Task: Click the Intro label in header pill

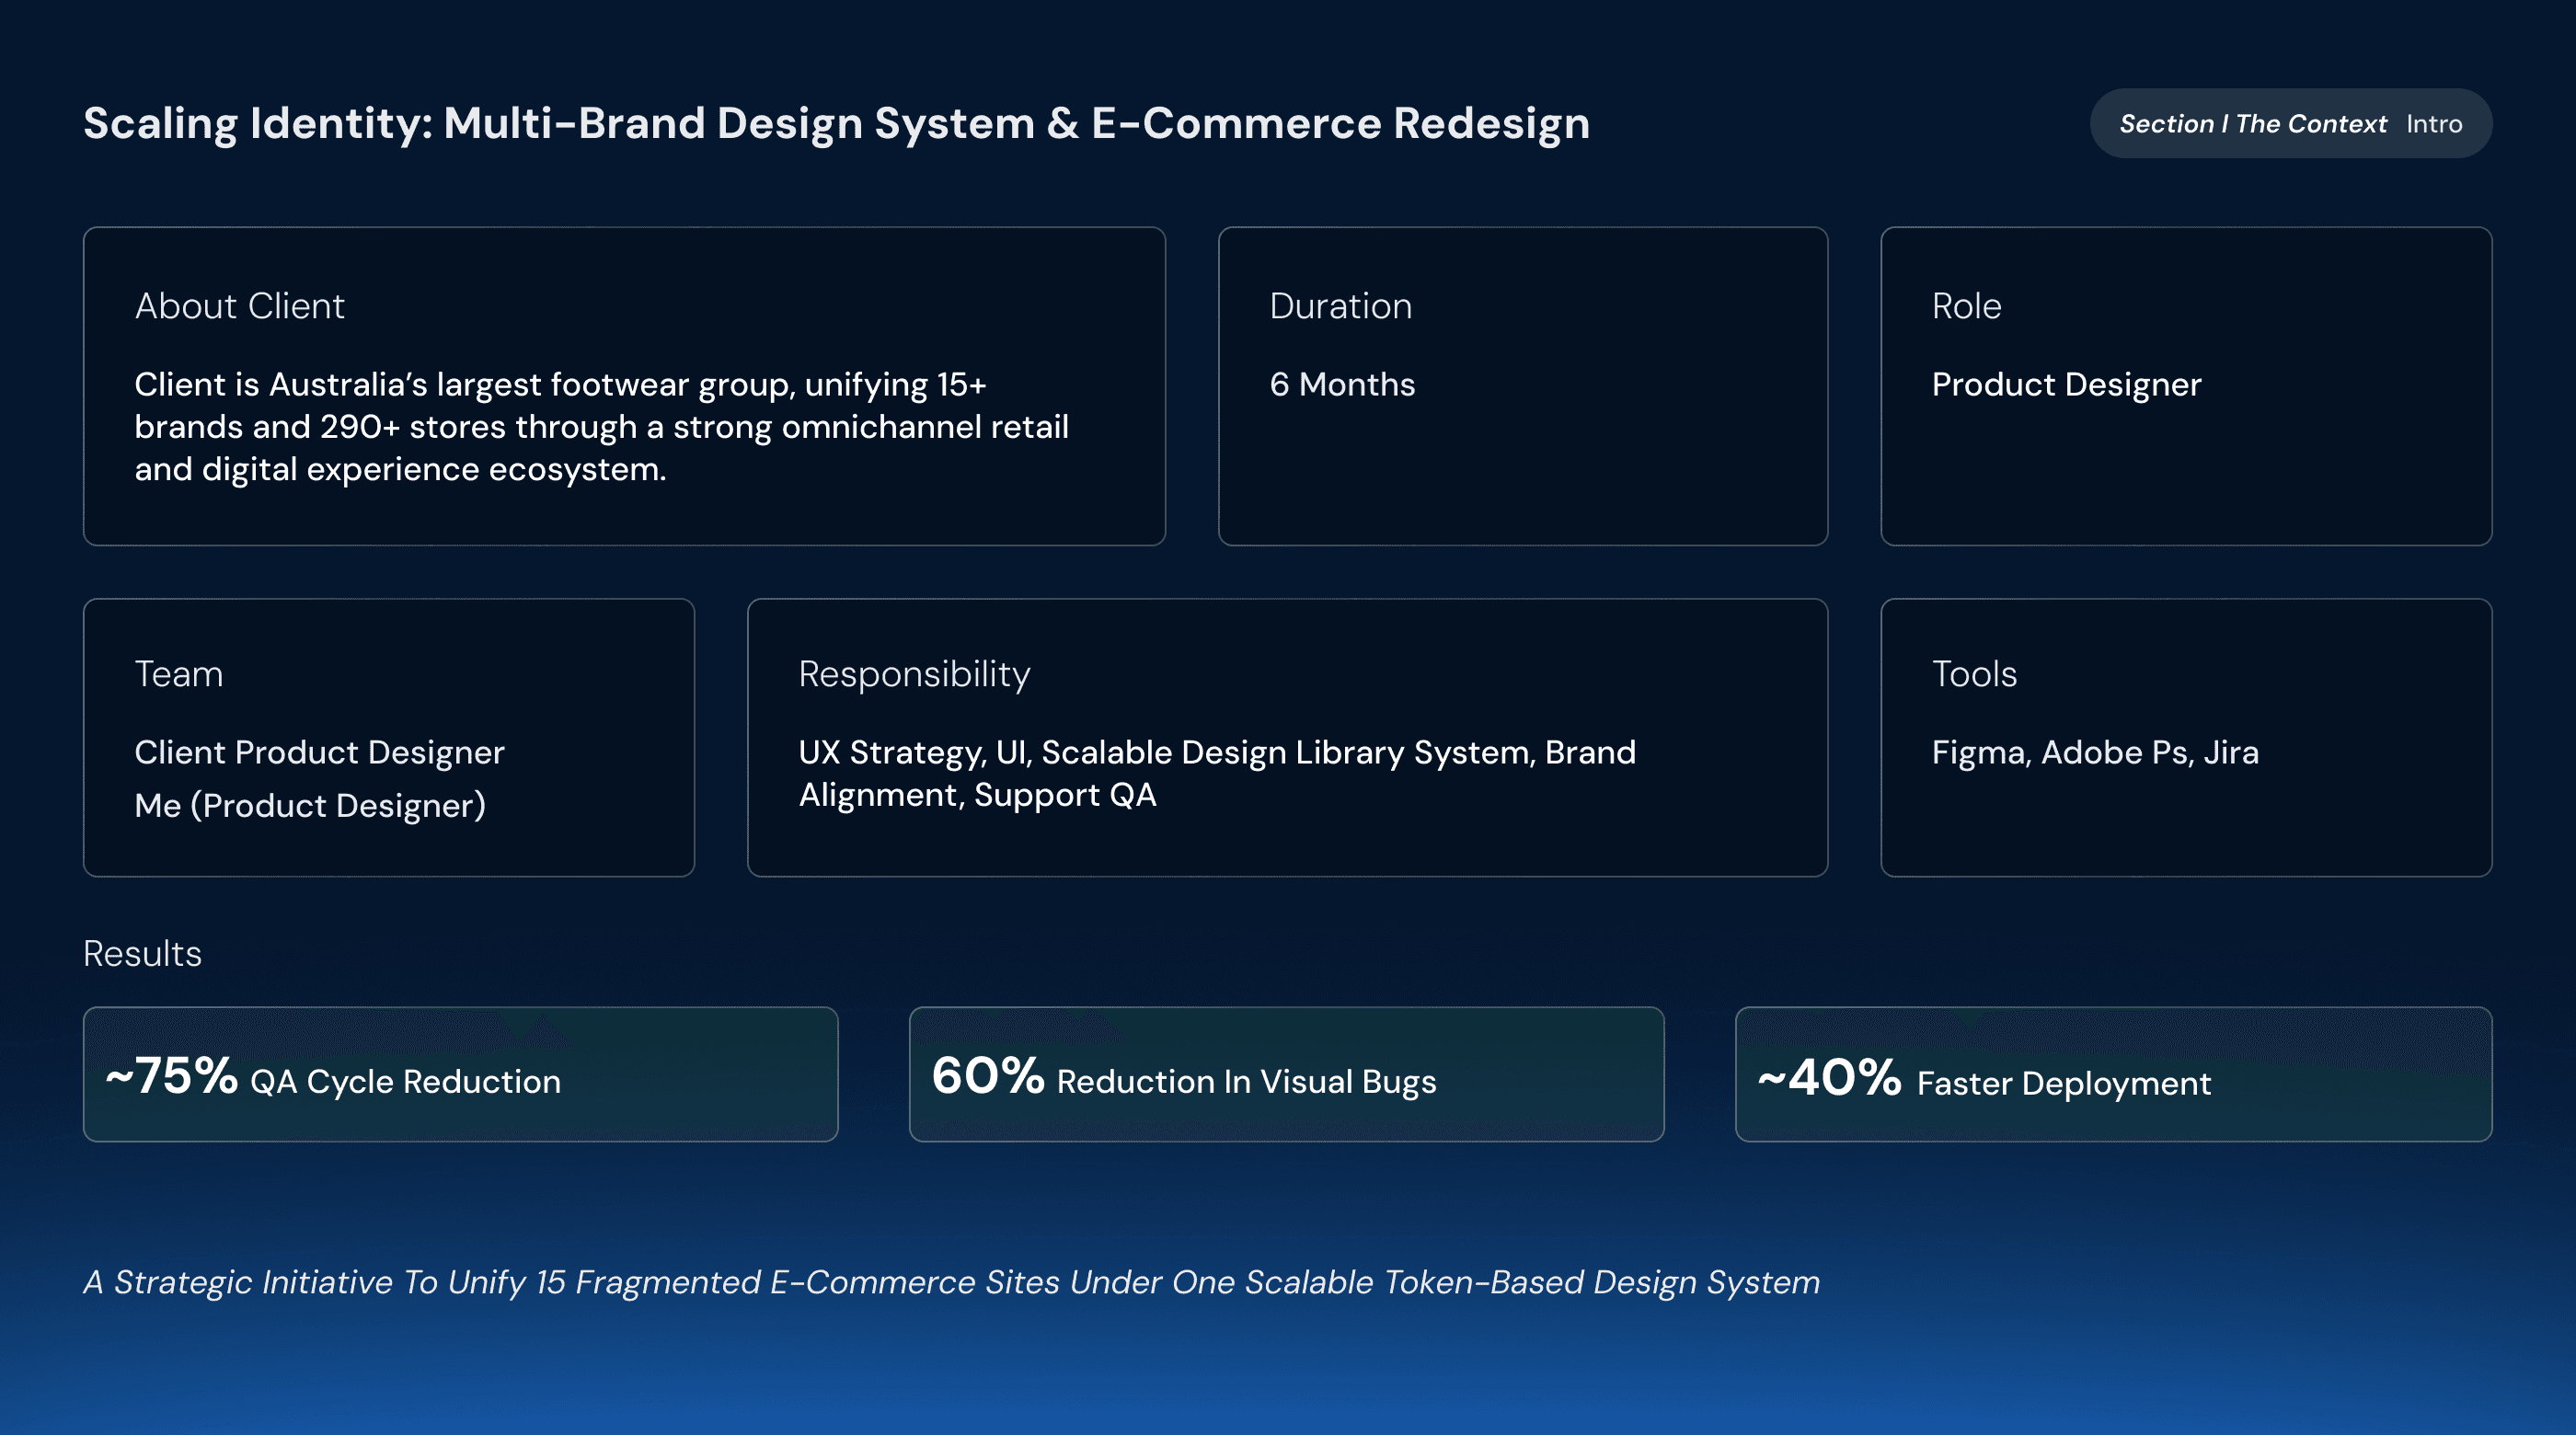Action: [2433, 124]
